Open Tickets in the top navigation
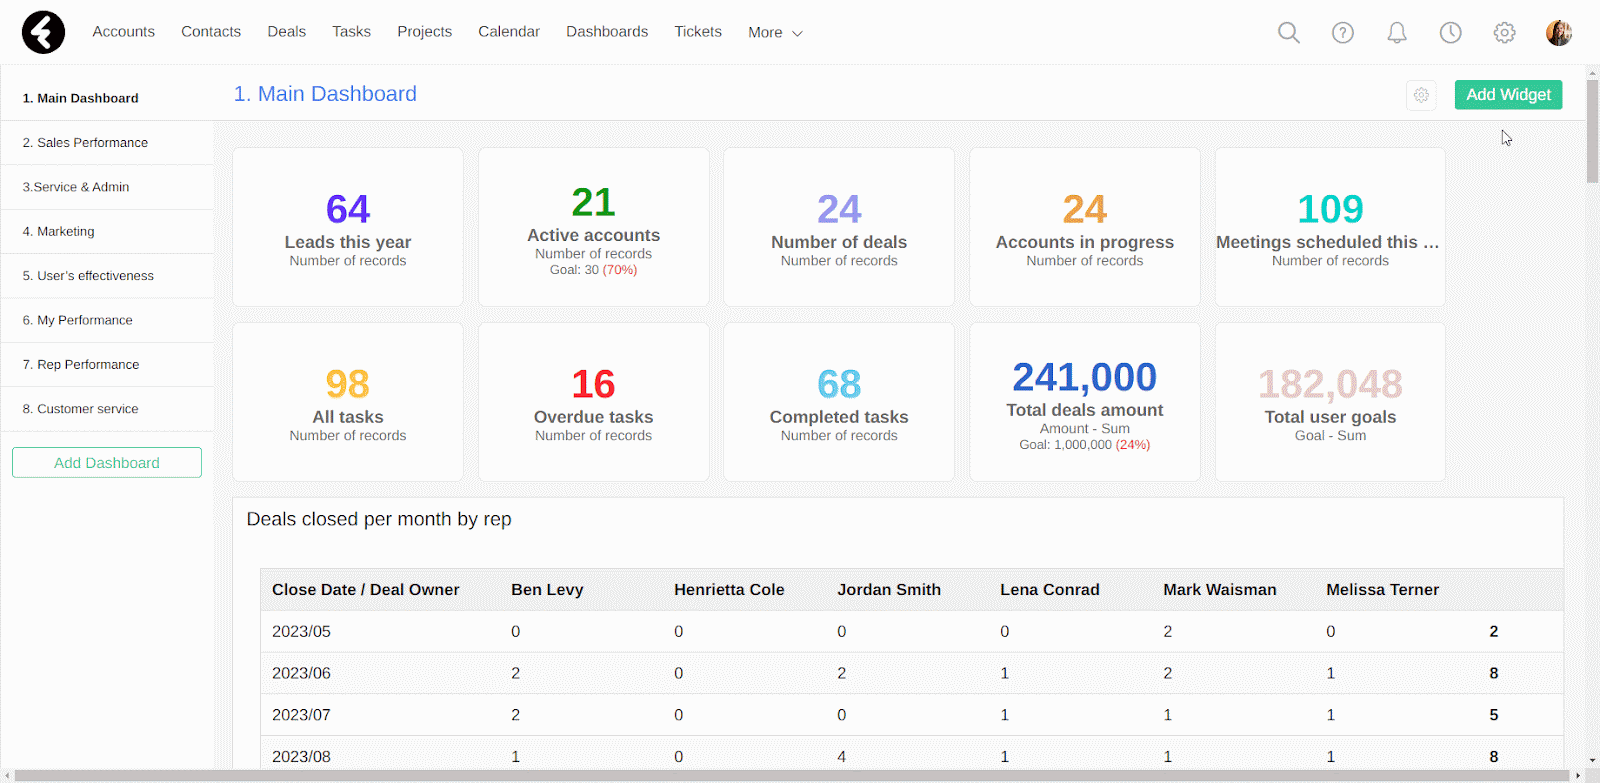 click(x=698, y=31)
